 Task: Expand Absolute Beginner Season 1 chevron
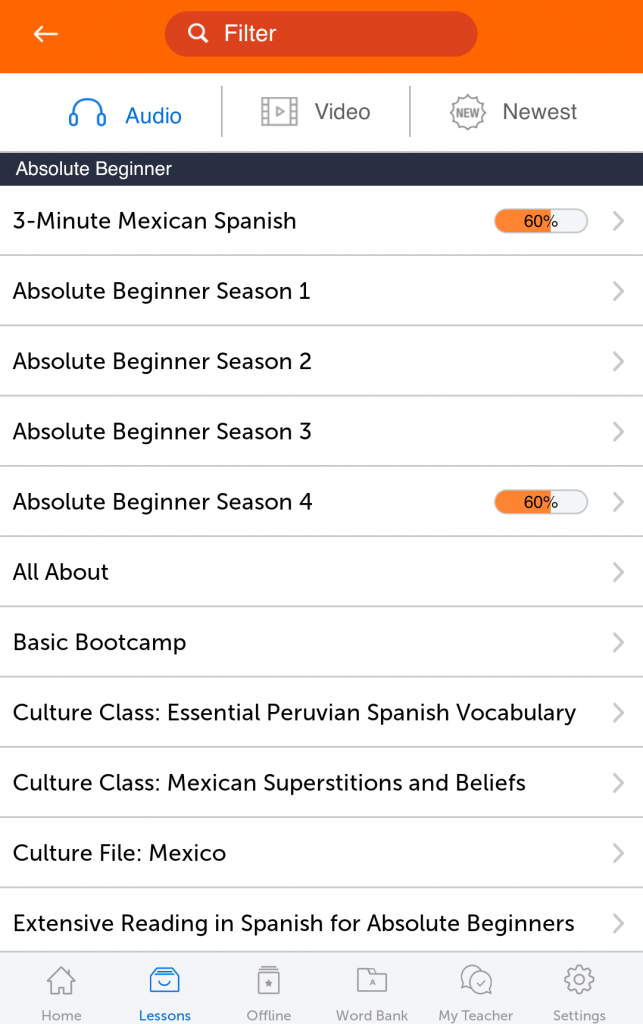click(618, 291)
